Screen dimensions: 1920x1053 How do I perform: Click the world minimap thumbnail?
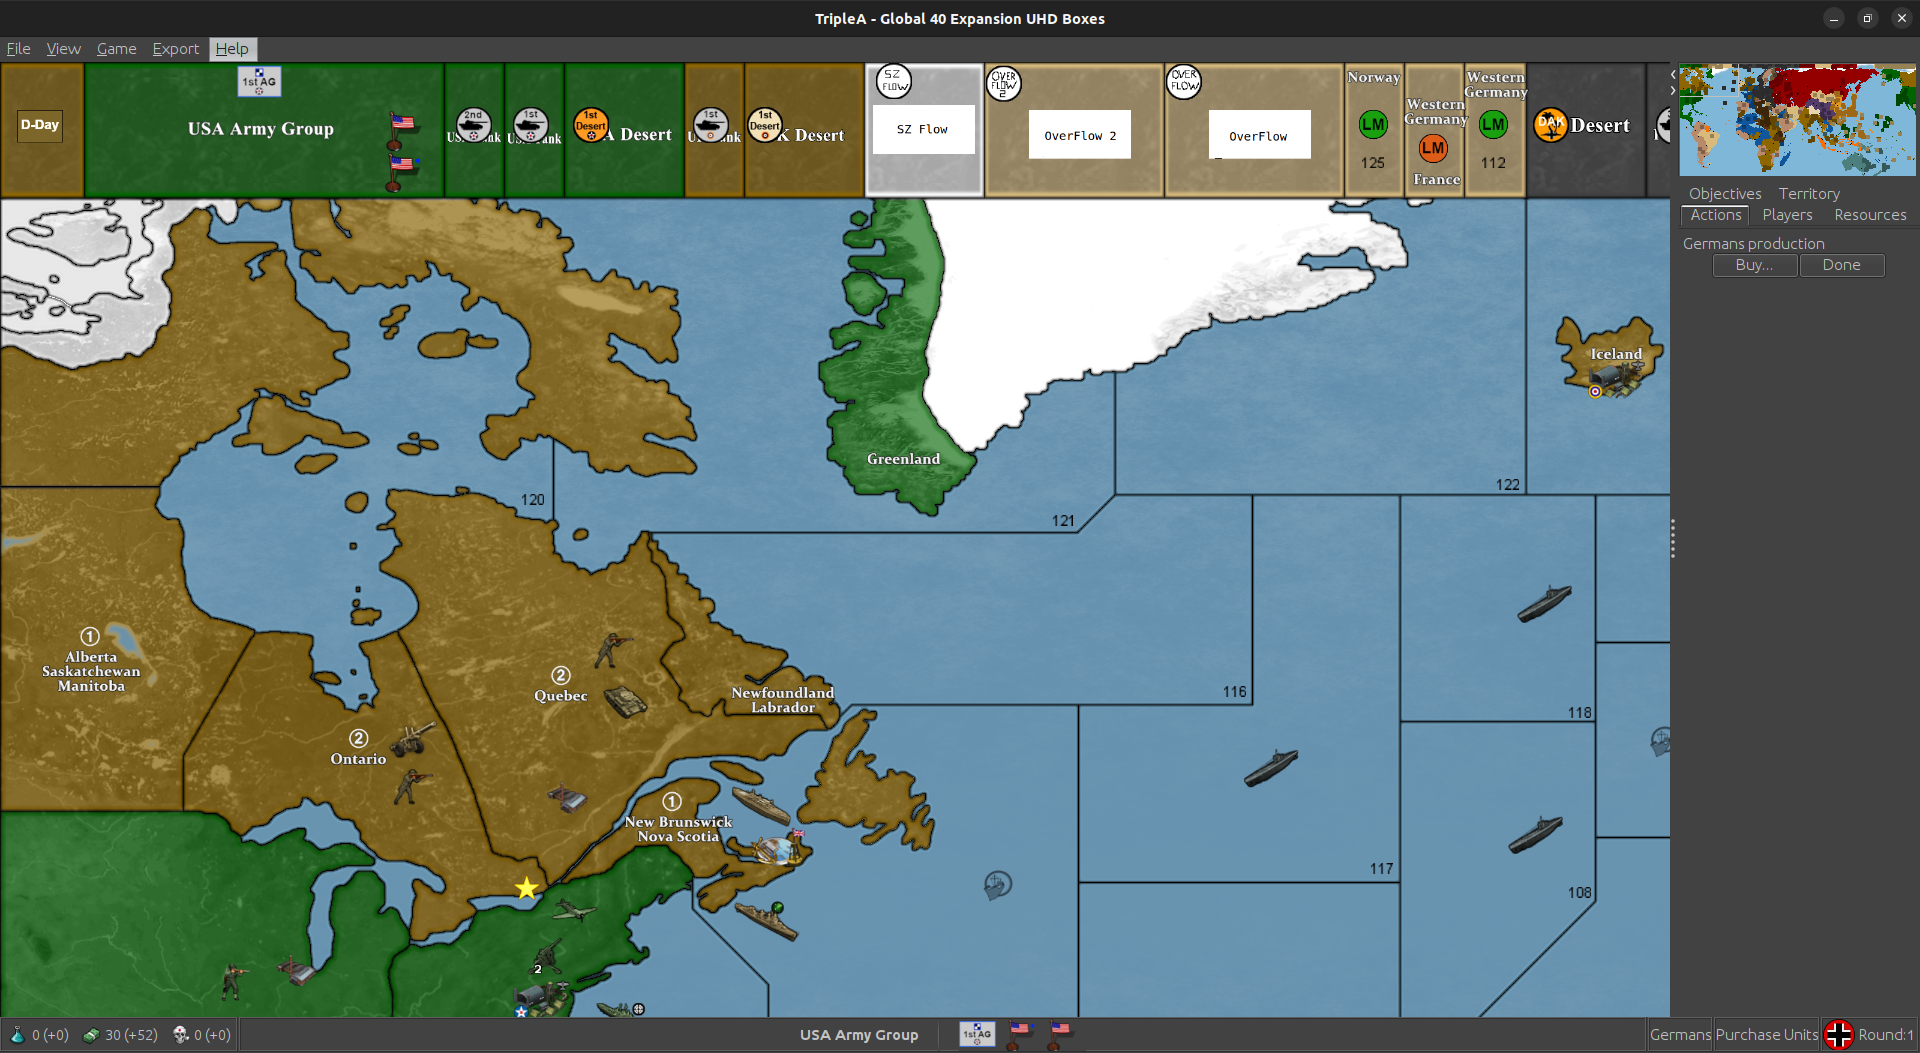pos(1797,120)
